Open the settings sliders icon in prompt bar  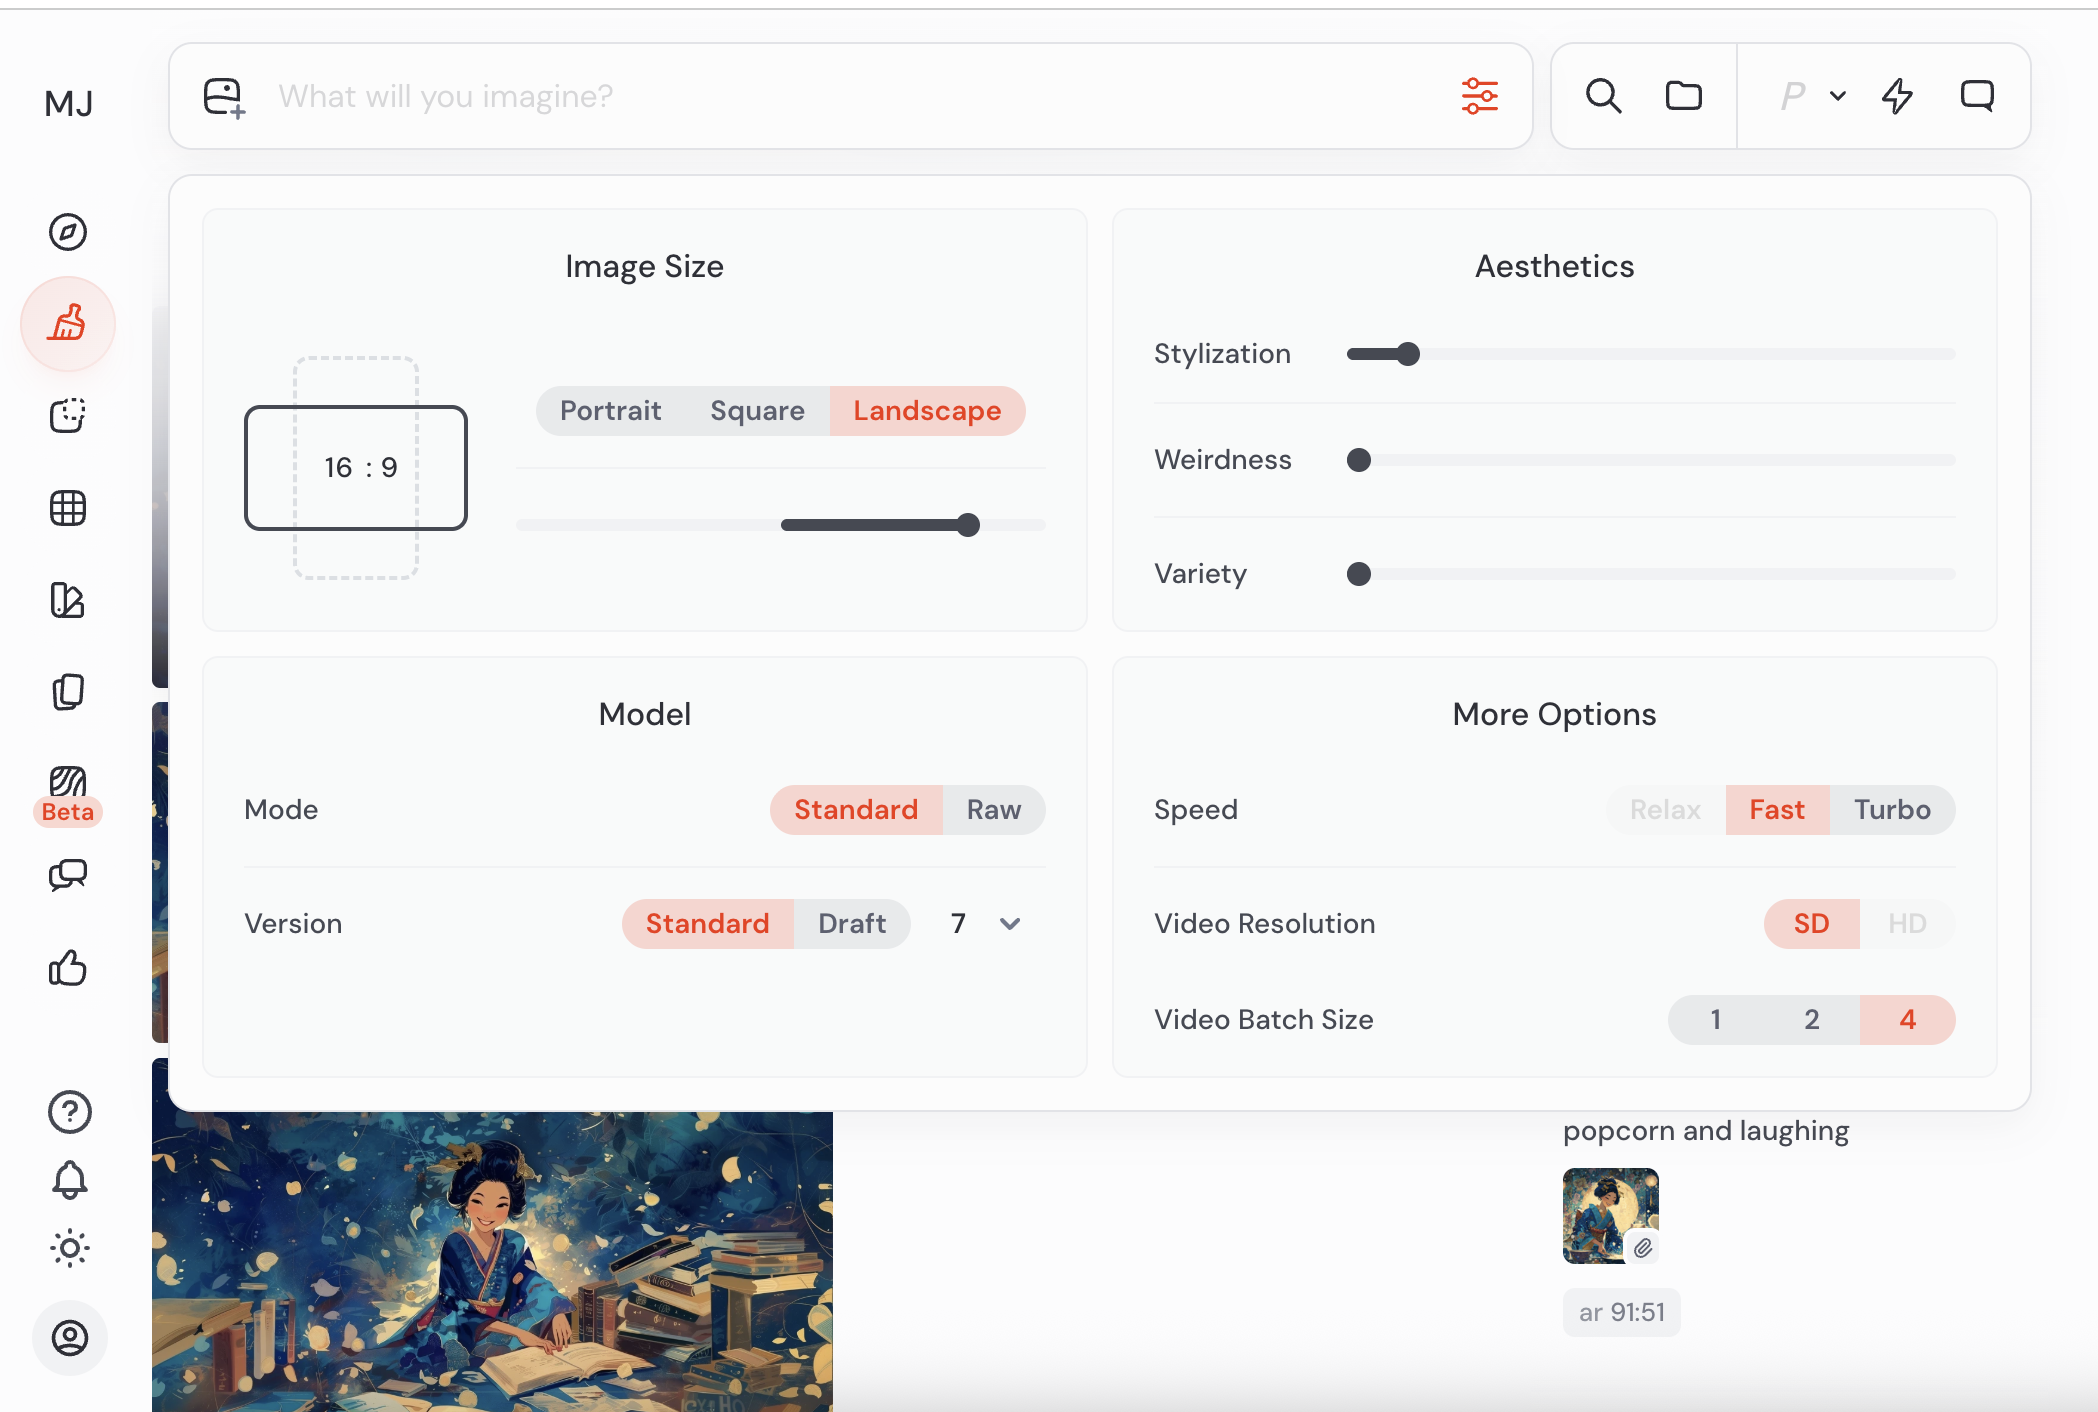pos(1479,96)
